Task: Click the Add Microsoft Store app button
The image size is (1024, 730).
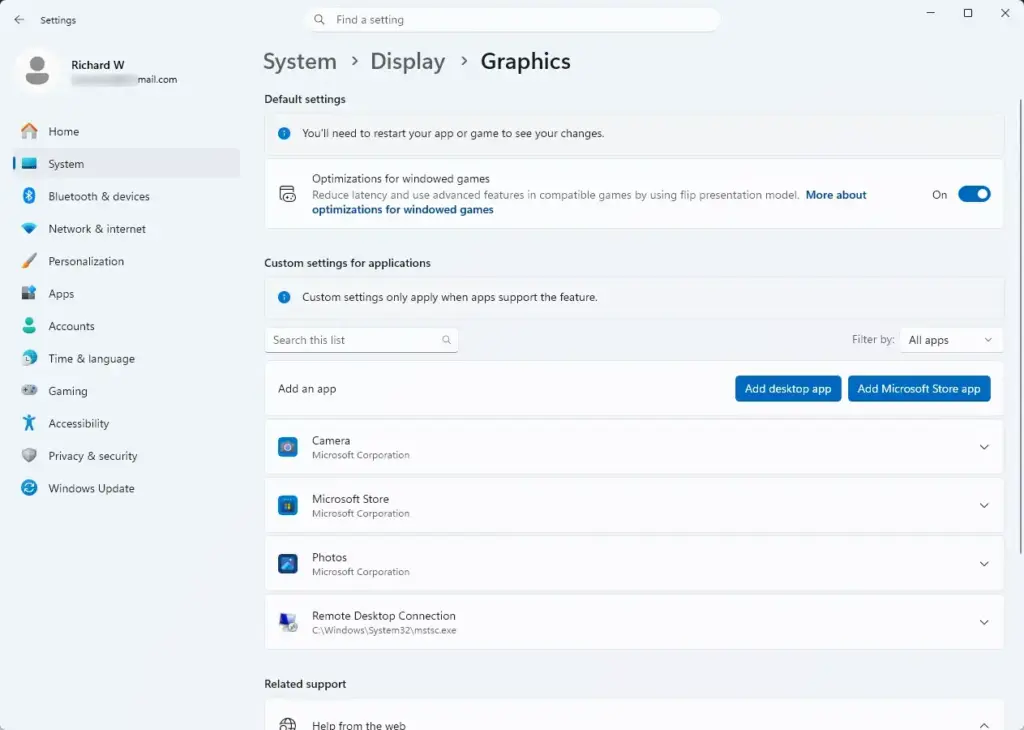Action: (x=919, y=389)
